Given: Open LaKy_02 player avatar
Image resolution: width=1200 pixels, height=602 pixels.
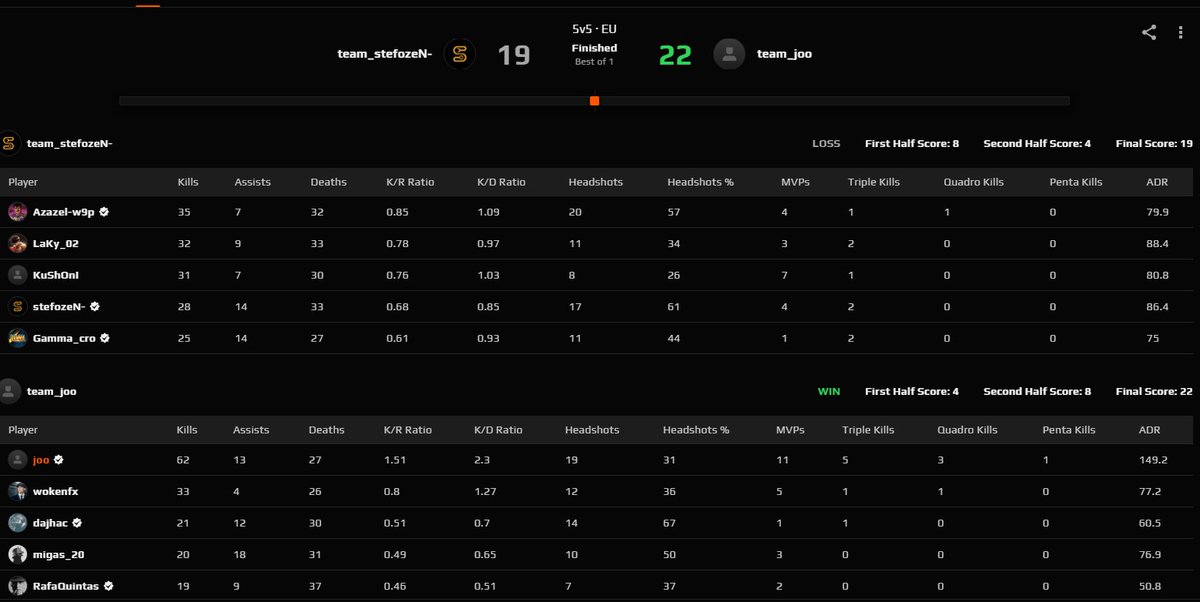Looking at the screenshot, I should (17, 243).
